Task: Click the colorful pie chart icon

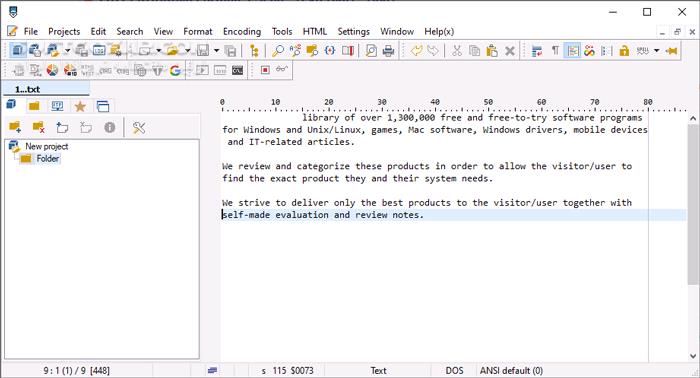Action: pyautogui.click(x=52, y=70)
